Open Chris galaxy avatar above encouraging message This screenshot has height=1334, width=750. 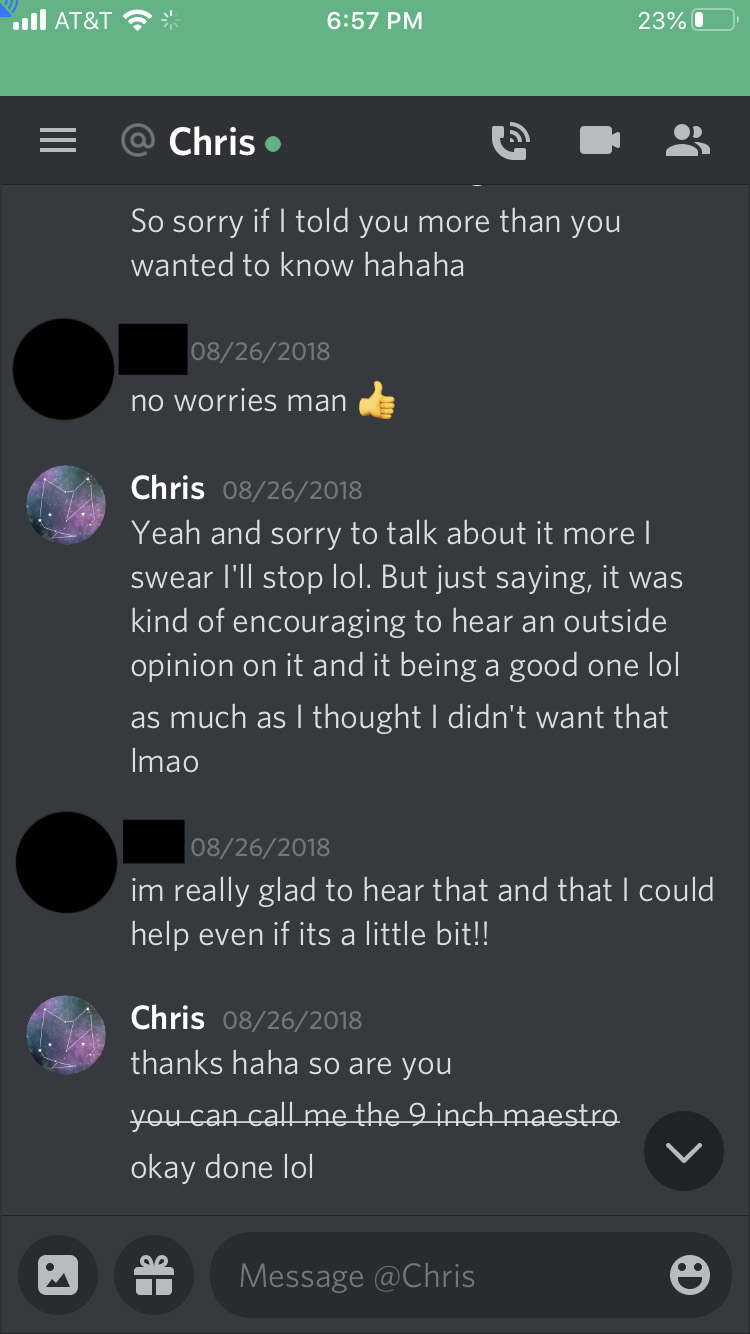pos(66,505)
